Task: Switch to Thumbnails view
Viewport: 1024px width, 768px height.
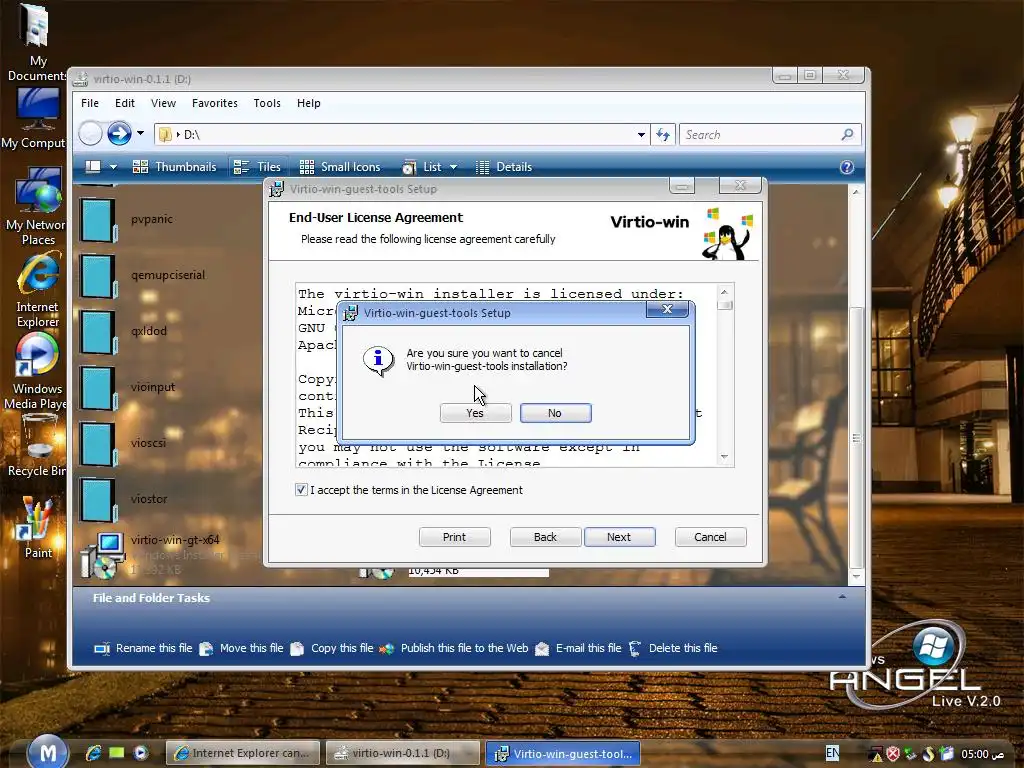Action: pos(174,167)
